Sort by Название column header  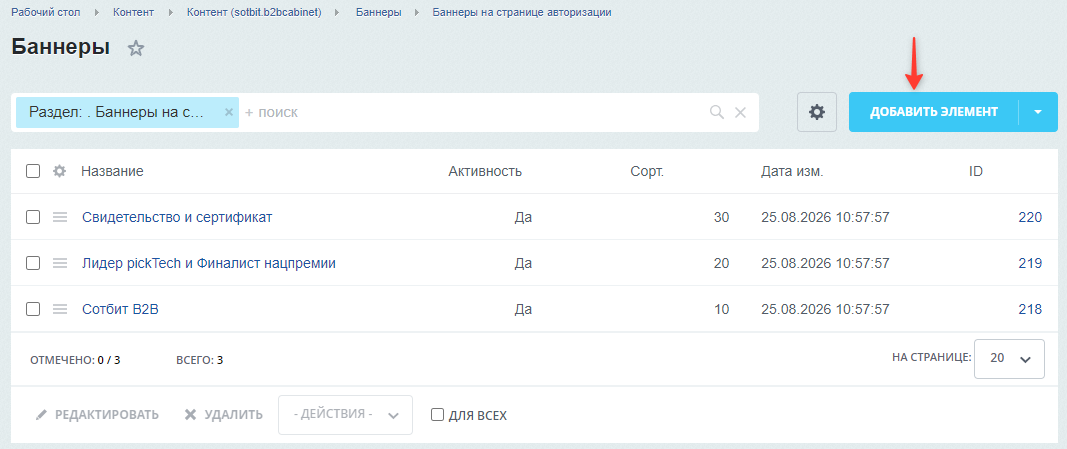pyautogui.click(x=112, y=171)
